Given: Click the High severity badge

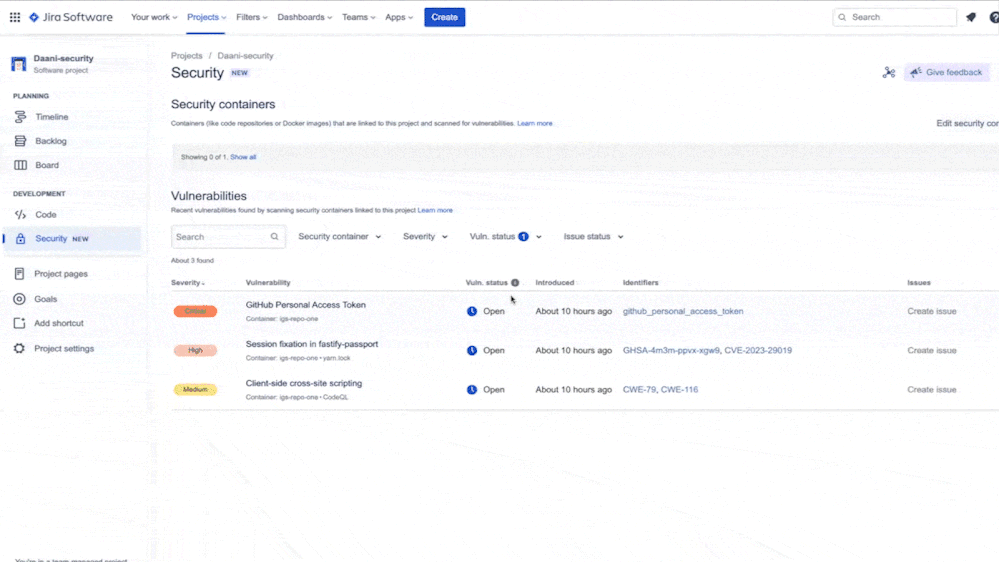Looking at the screenshot, I should (196, 350).
